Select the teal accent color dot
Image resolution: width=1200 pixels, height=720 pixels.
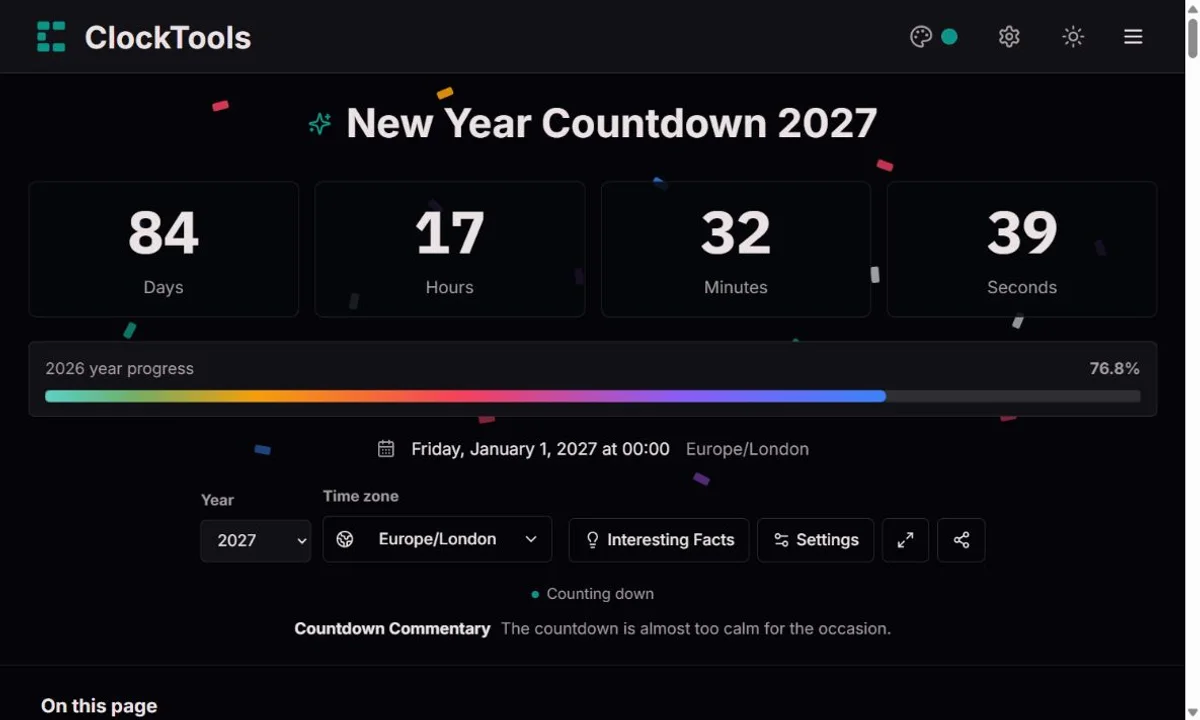pyautogui.click(x=949, y=37)
